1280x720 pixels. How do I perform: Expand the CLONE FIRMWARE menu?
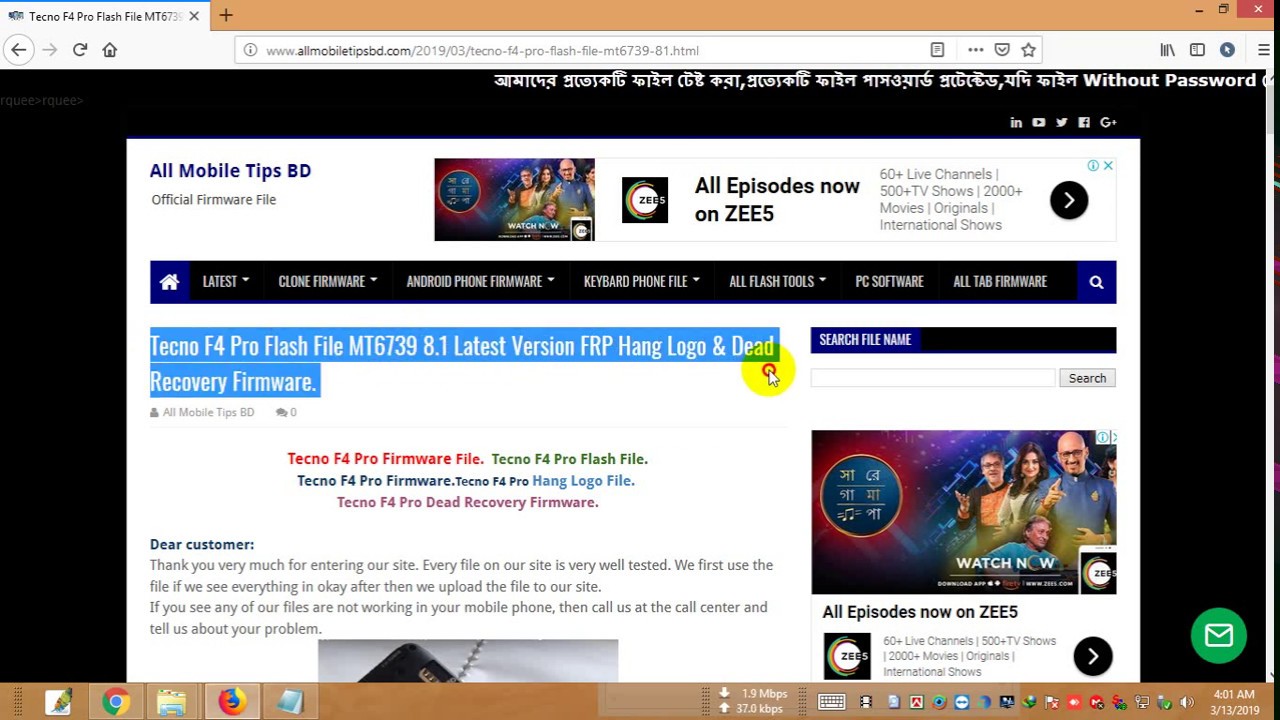click(327, 282)
